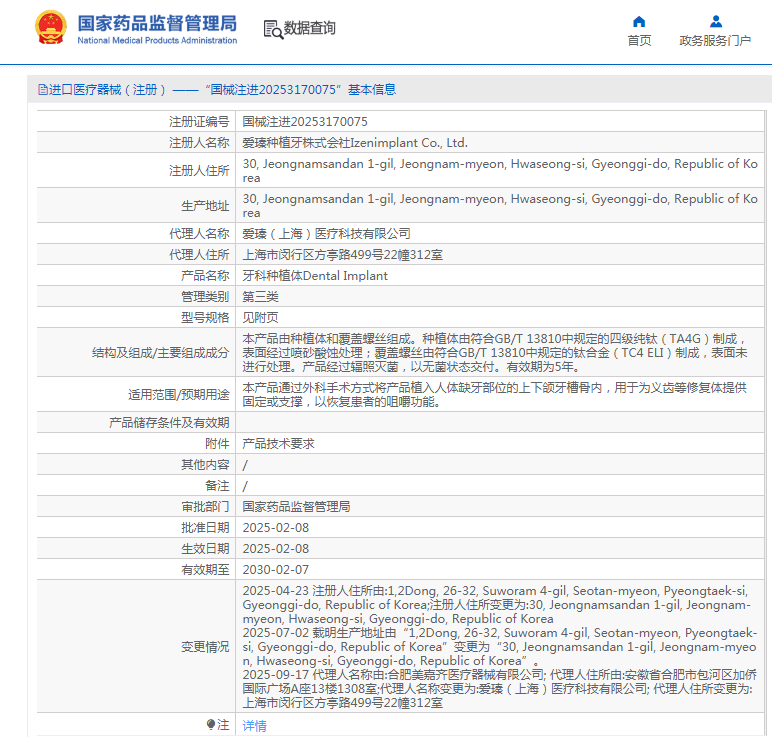
Task: Open the 数据查询 text label
Action: coord(310,29)
